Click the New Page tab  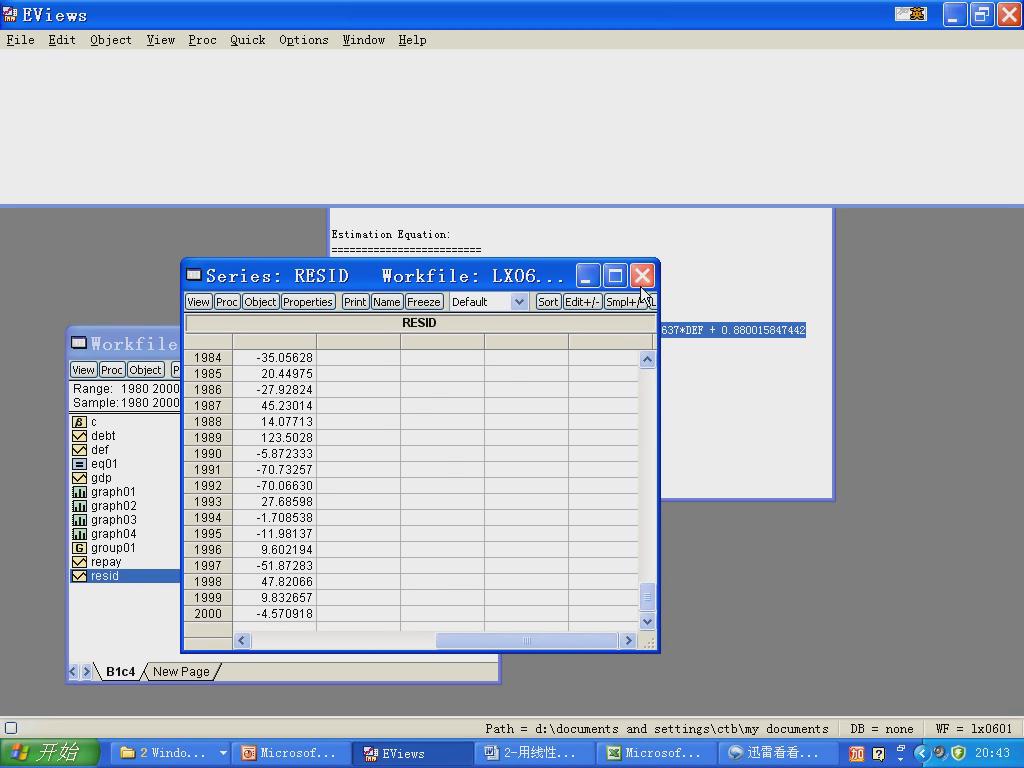click(x=181, y=671)
